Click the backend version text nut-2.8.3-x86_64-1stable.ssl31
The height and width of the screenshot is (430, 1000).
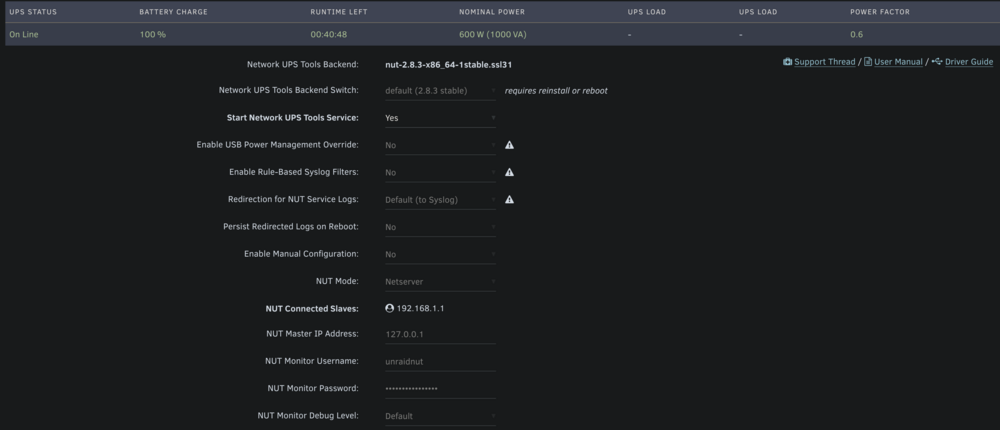(x=448, y=64)
